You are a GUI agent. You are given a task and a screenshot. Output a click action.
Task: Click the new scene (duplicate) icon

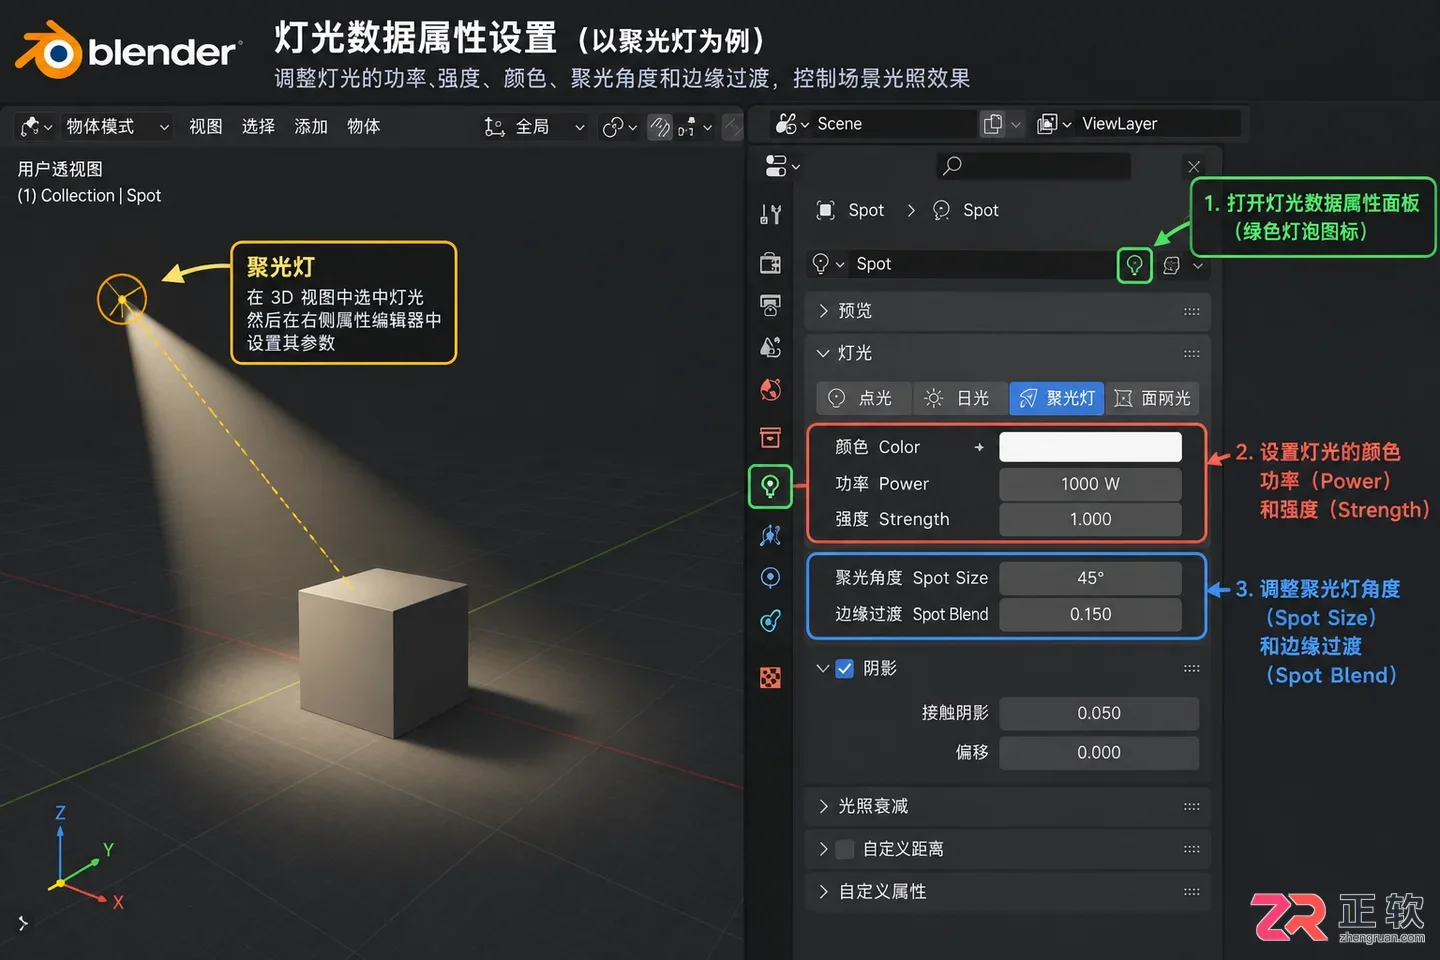tap(993, 124)
